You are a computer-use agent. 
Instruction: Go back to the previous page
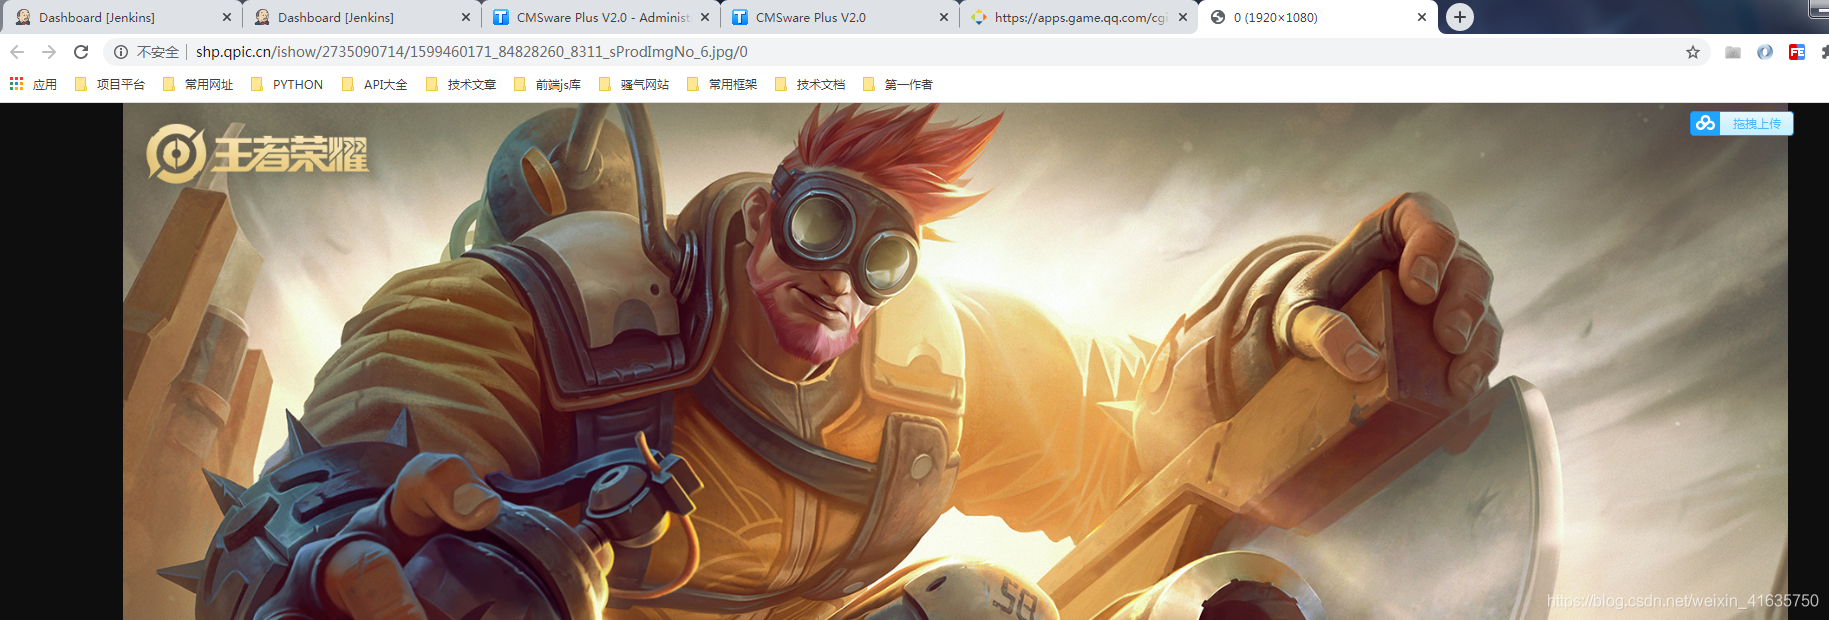coord(17,52)
